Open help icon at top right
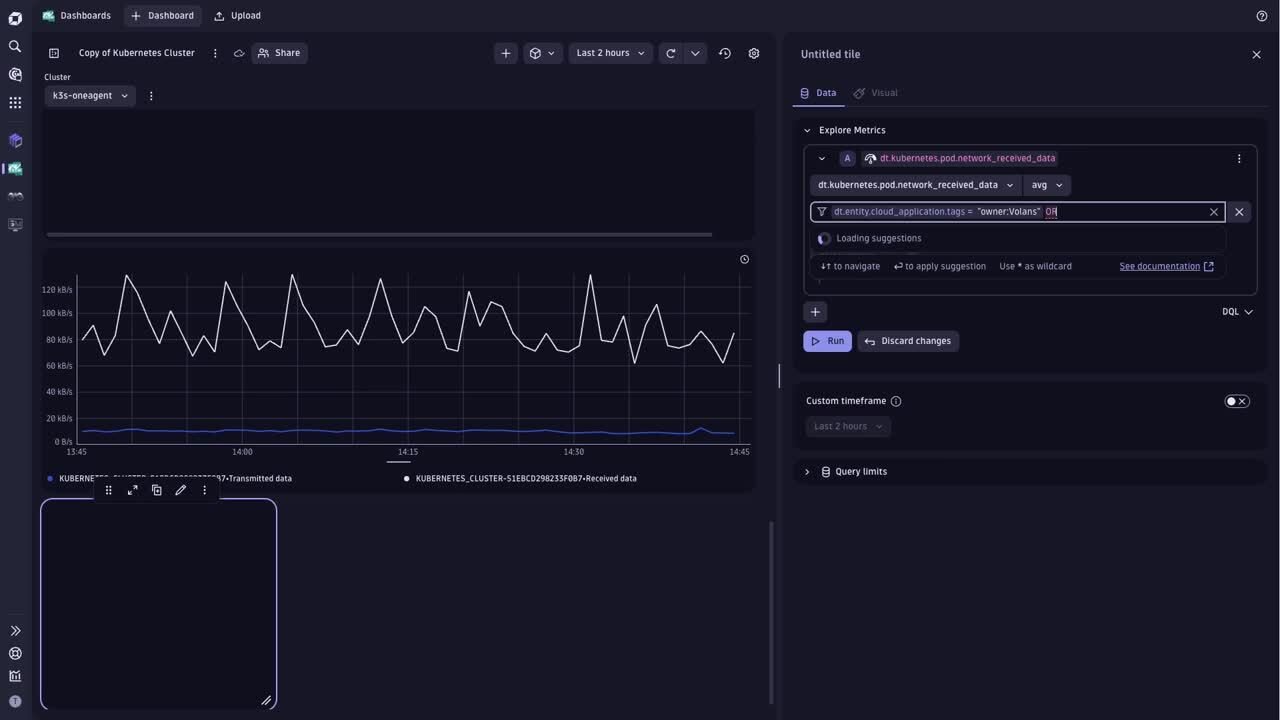The image size is (1280, 720). [1261, 16]
